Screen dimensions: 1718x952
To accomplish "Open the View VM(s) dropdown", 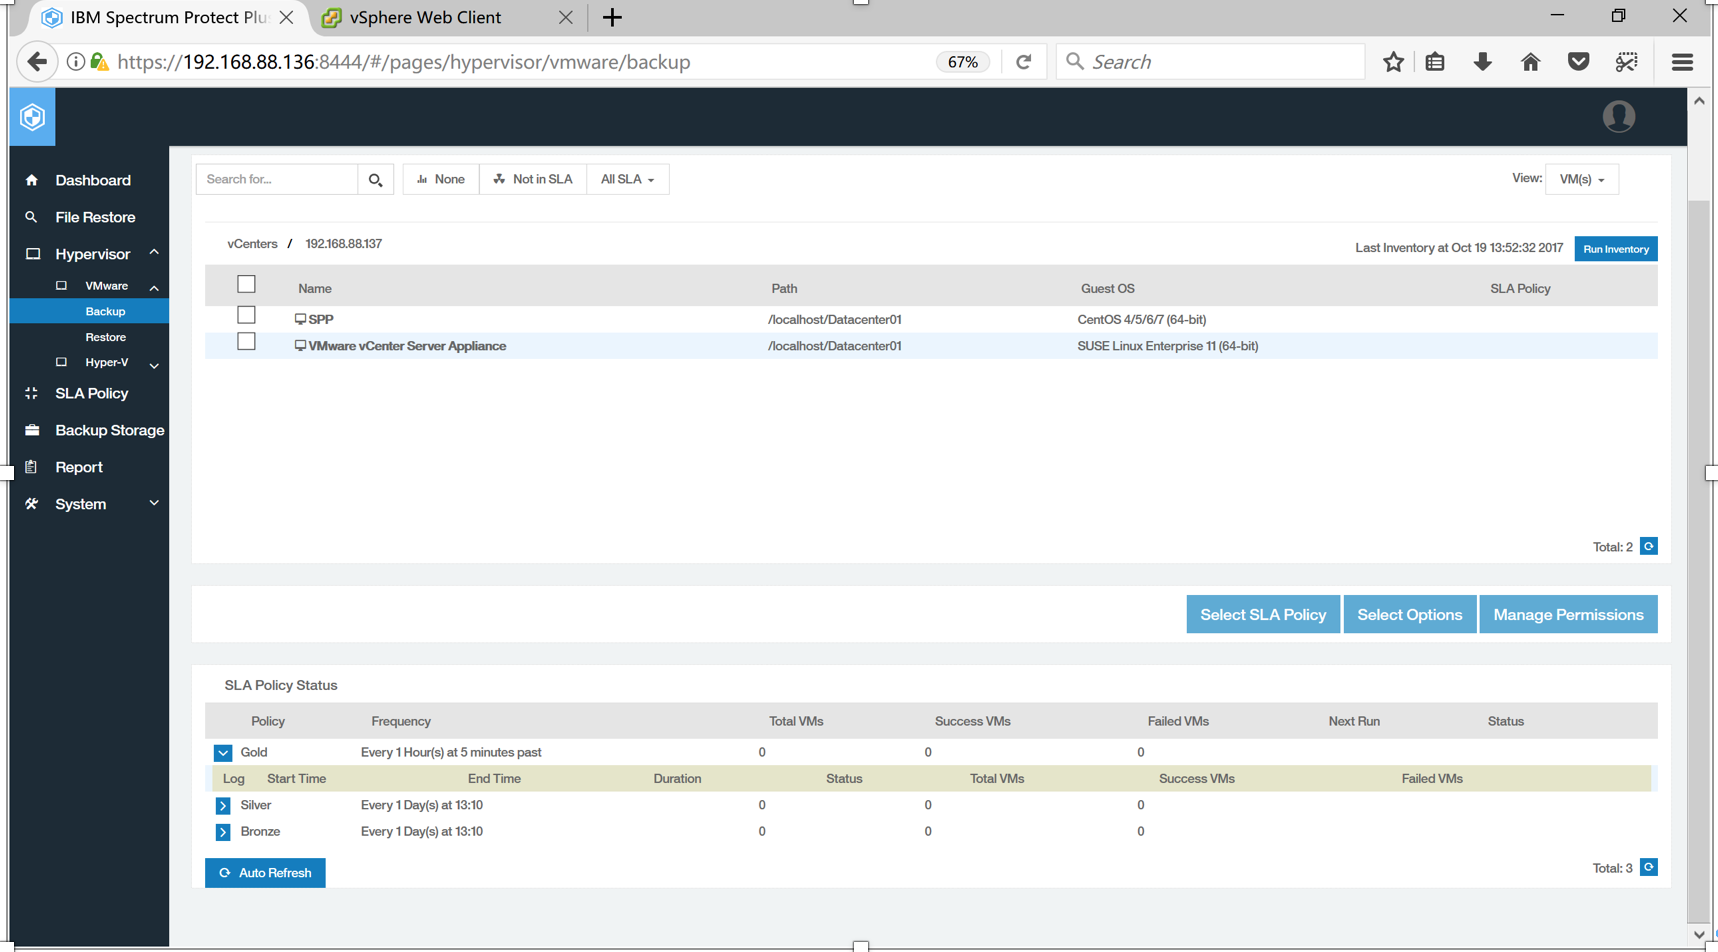I will coord(1581,180).
